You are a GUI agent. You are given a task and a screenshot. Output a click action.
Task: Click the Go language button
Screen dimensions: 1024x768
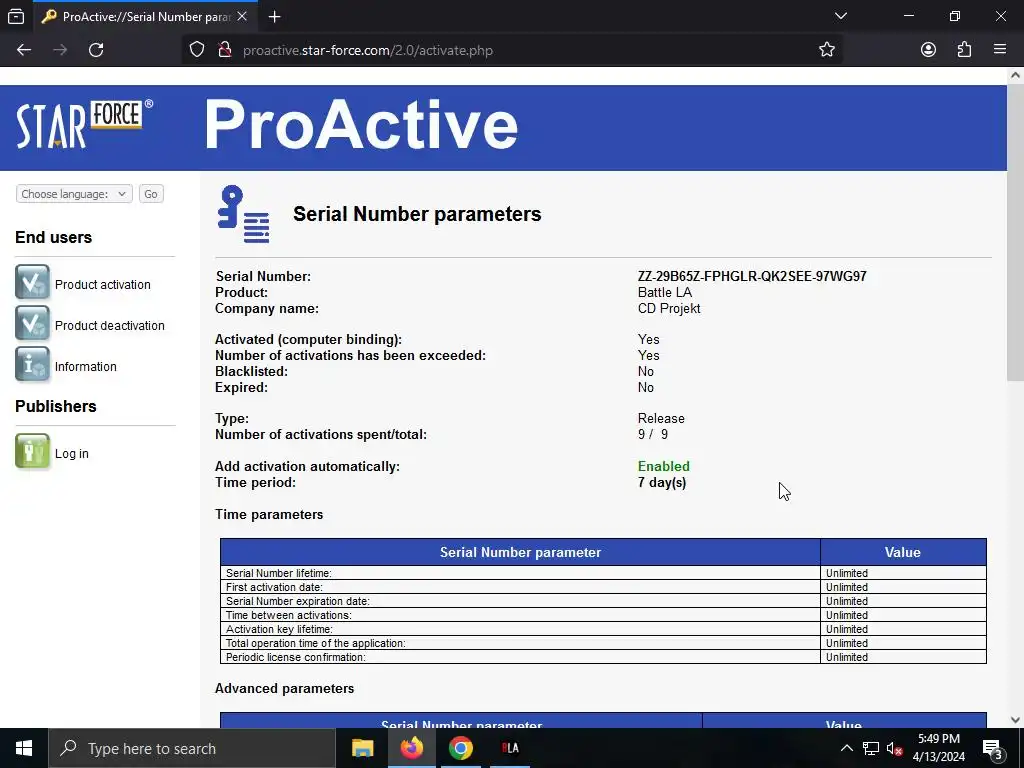[151, 194]
